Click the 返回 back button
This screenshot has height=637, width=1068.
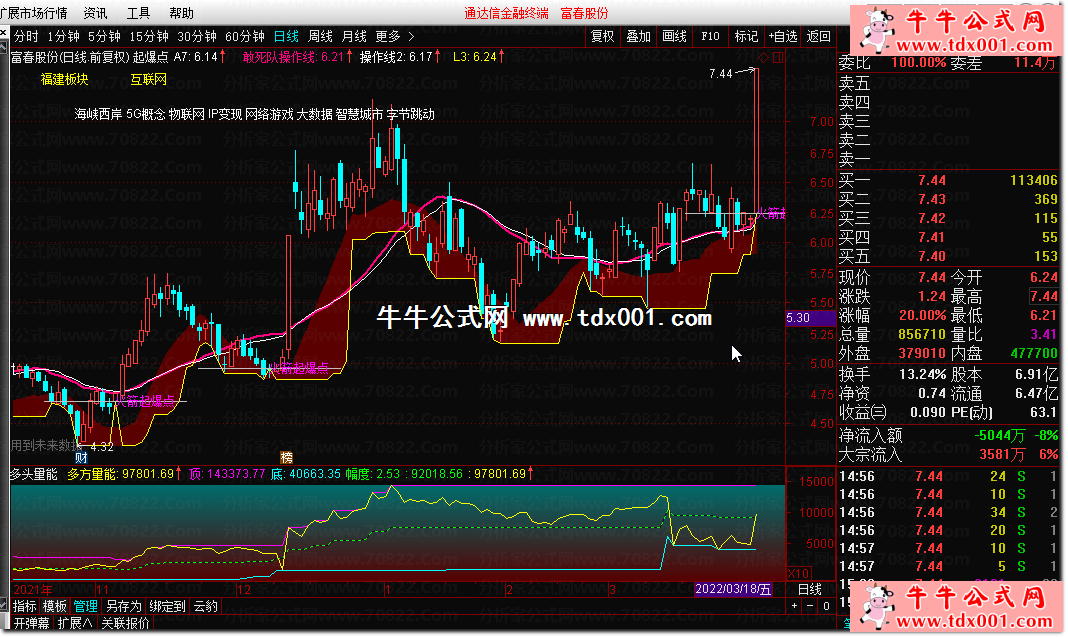[x=818, y=36]
